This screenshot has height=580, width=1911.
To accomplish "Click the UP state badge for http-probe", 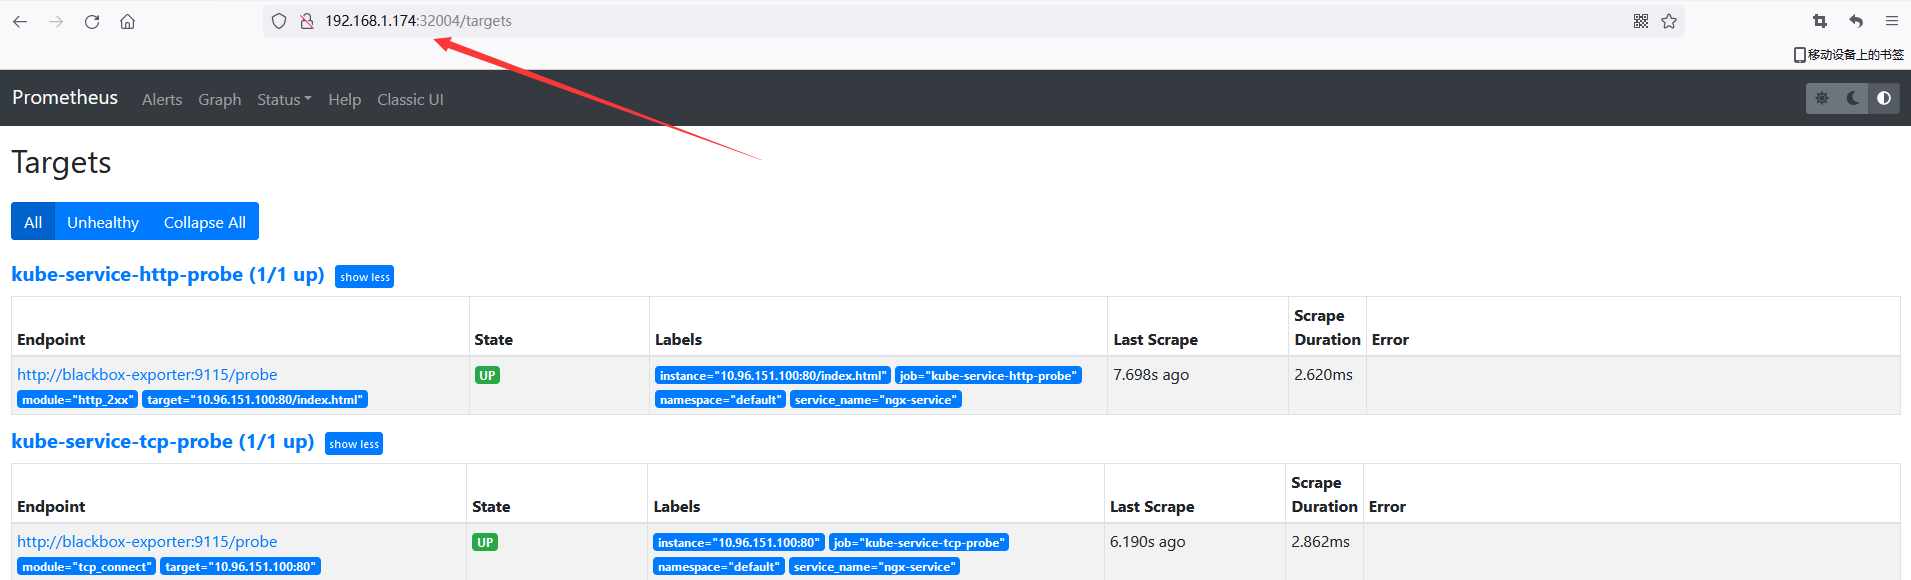I will tap(487, 376).
